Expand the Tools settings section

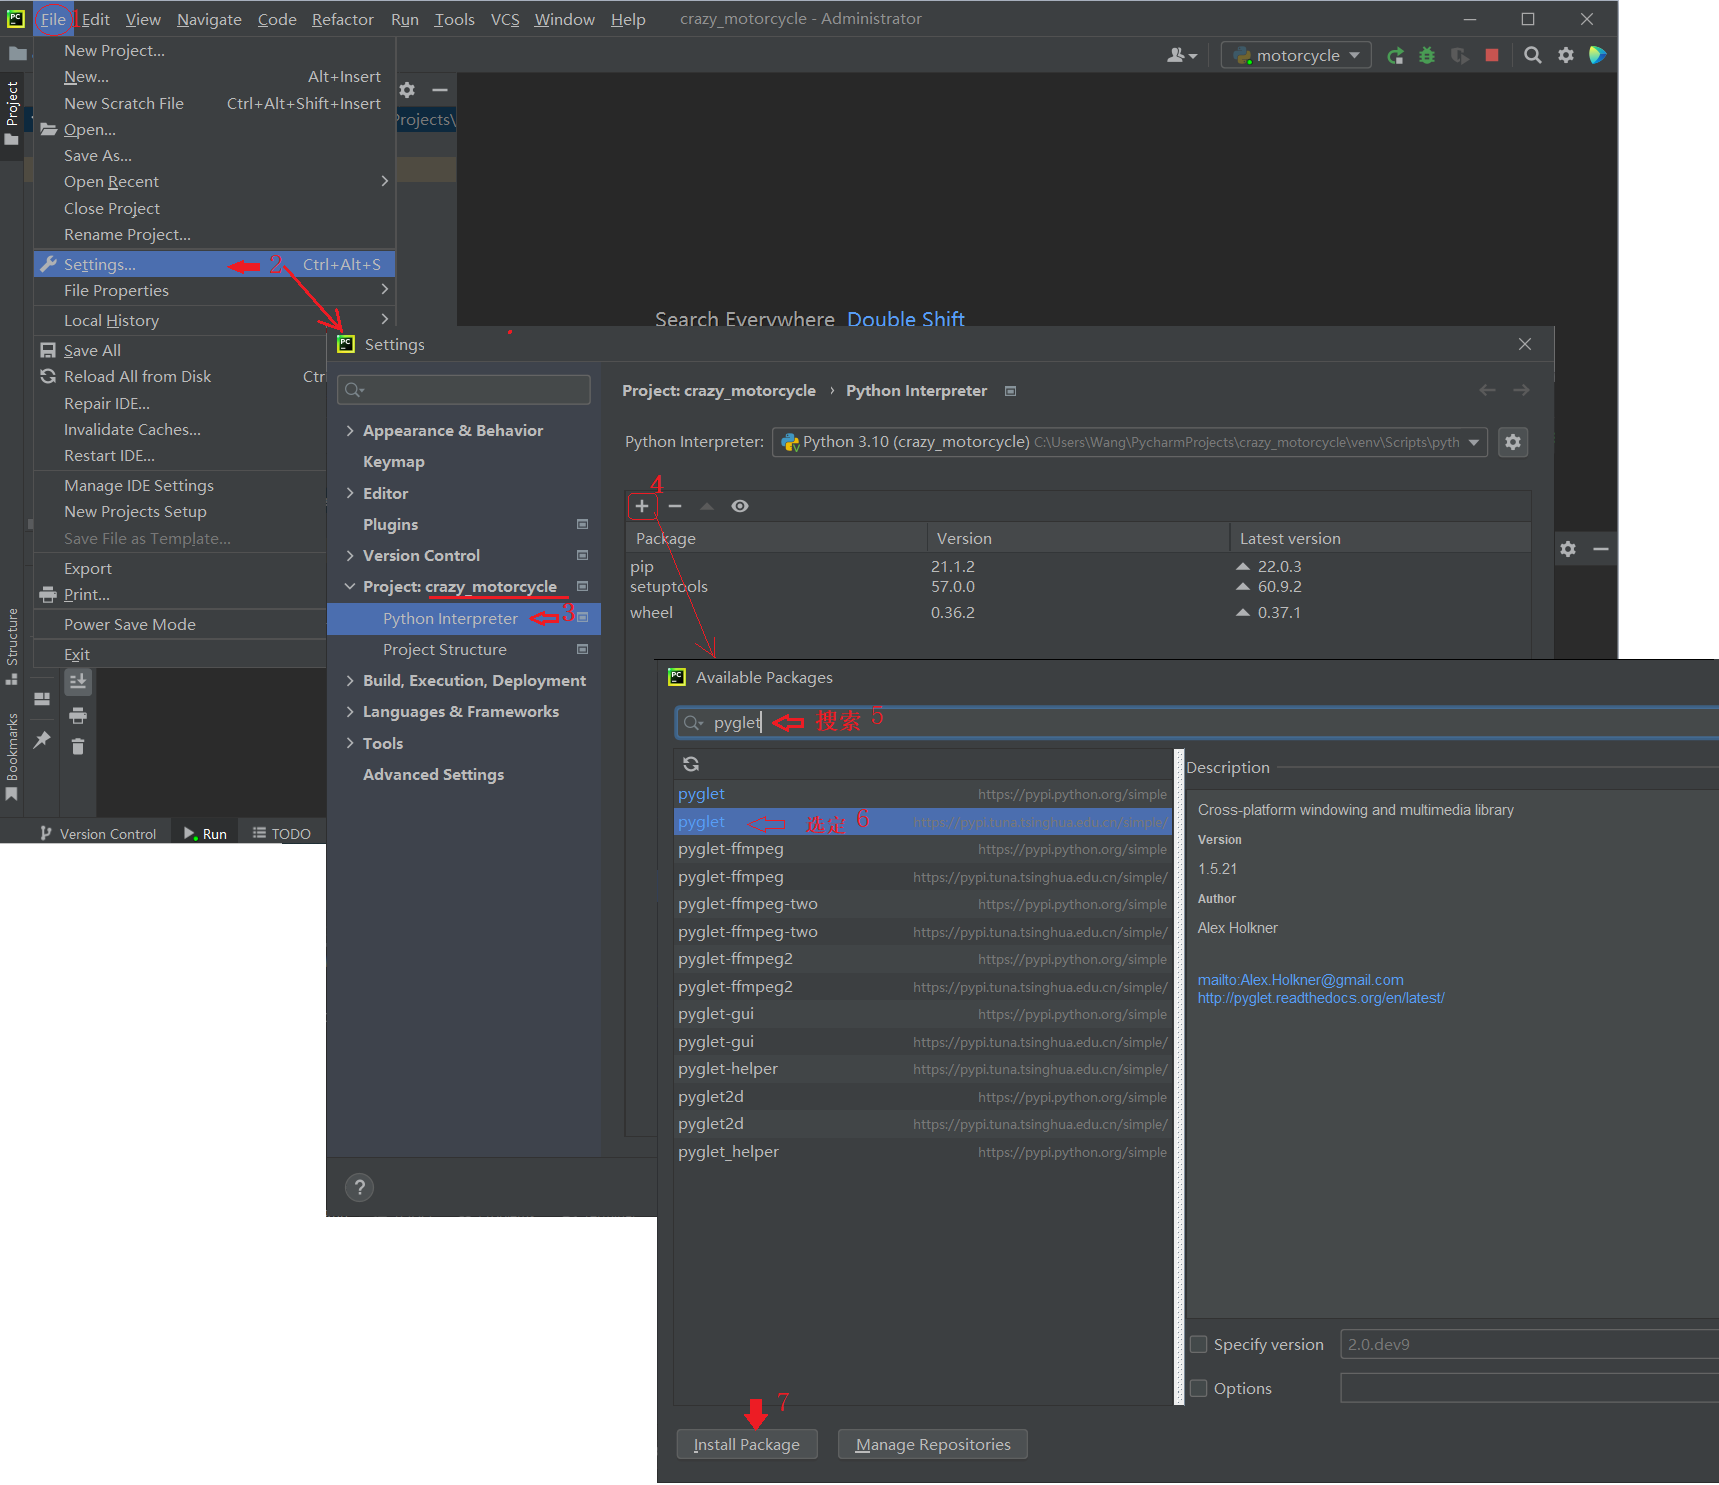pyautogui.click(x=350, y=743)
